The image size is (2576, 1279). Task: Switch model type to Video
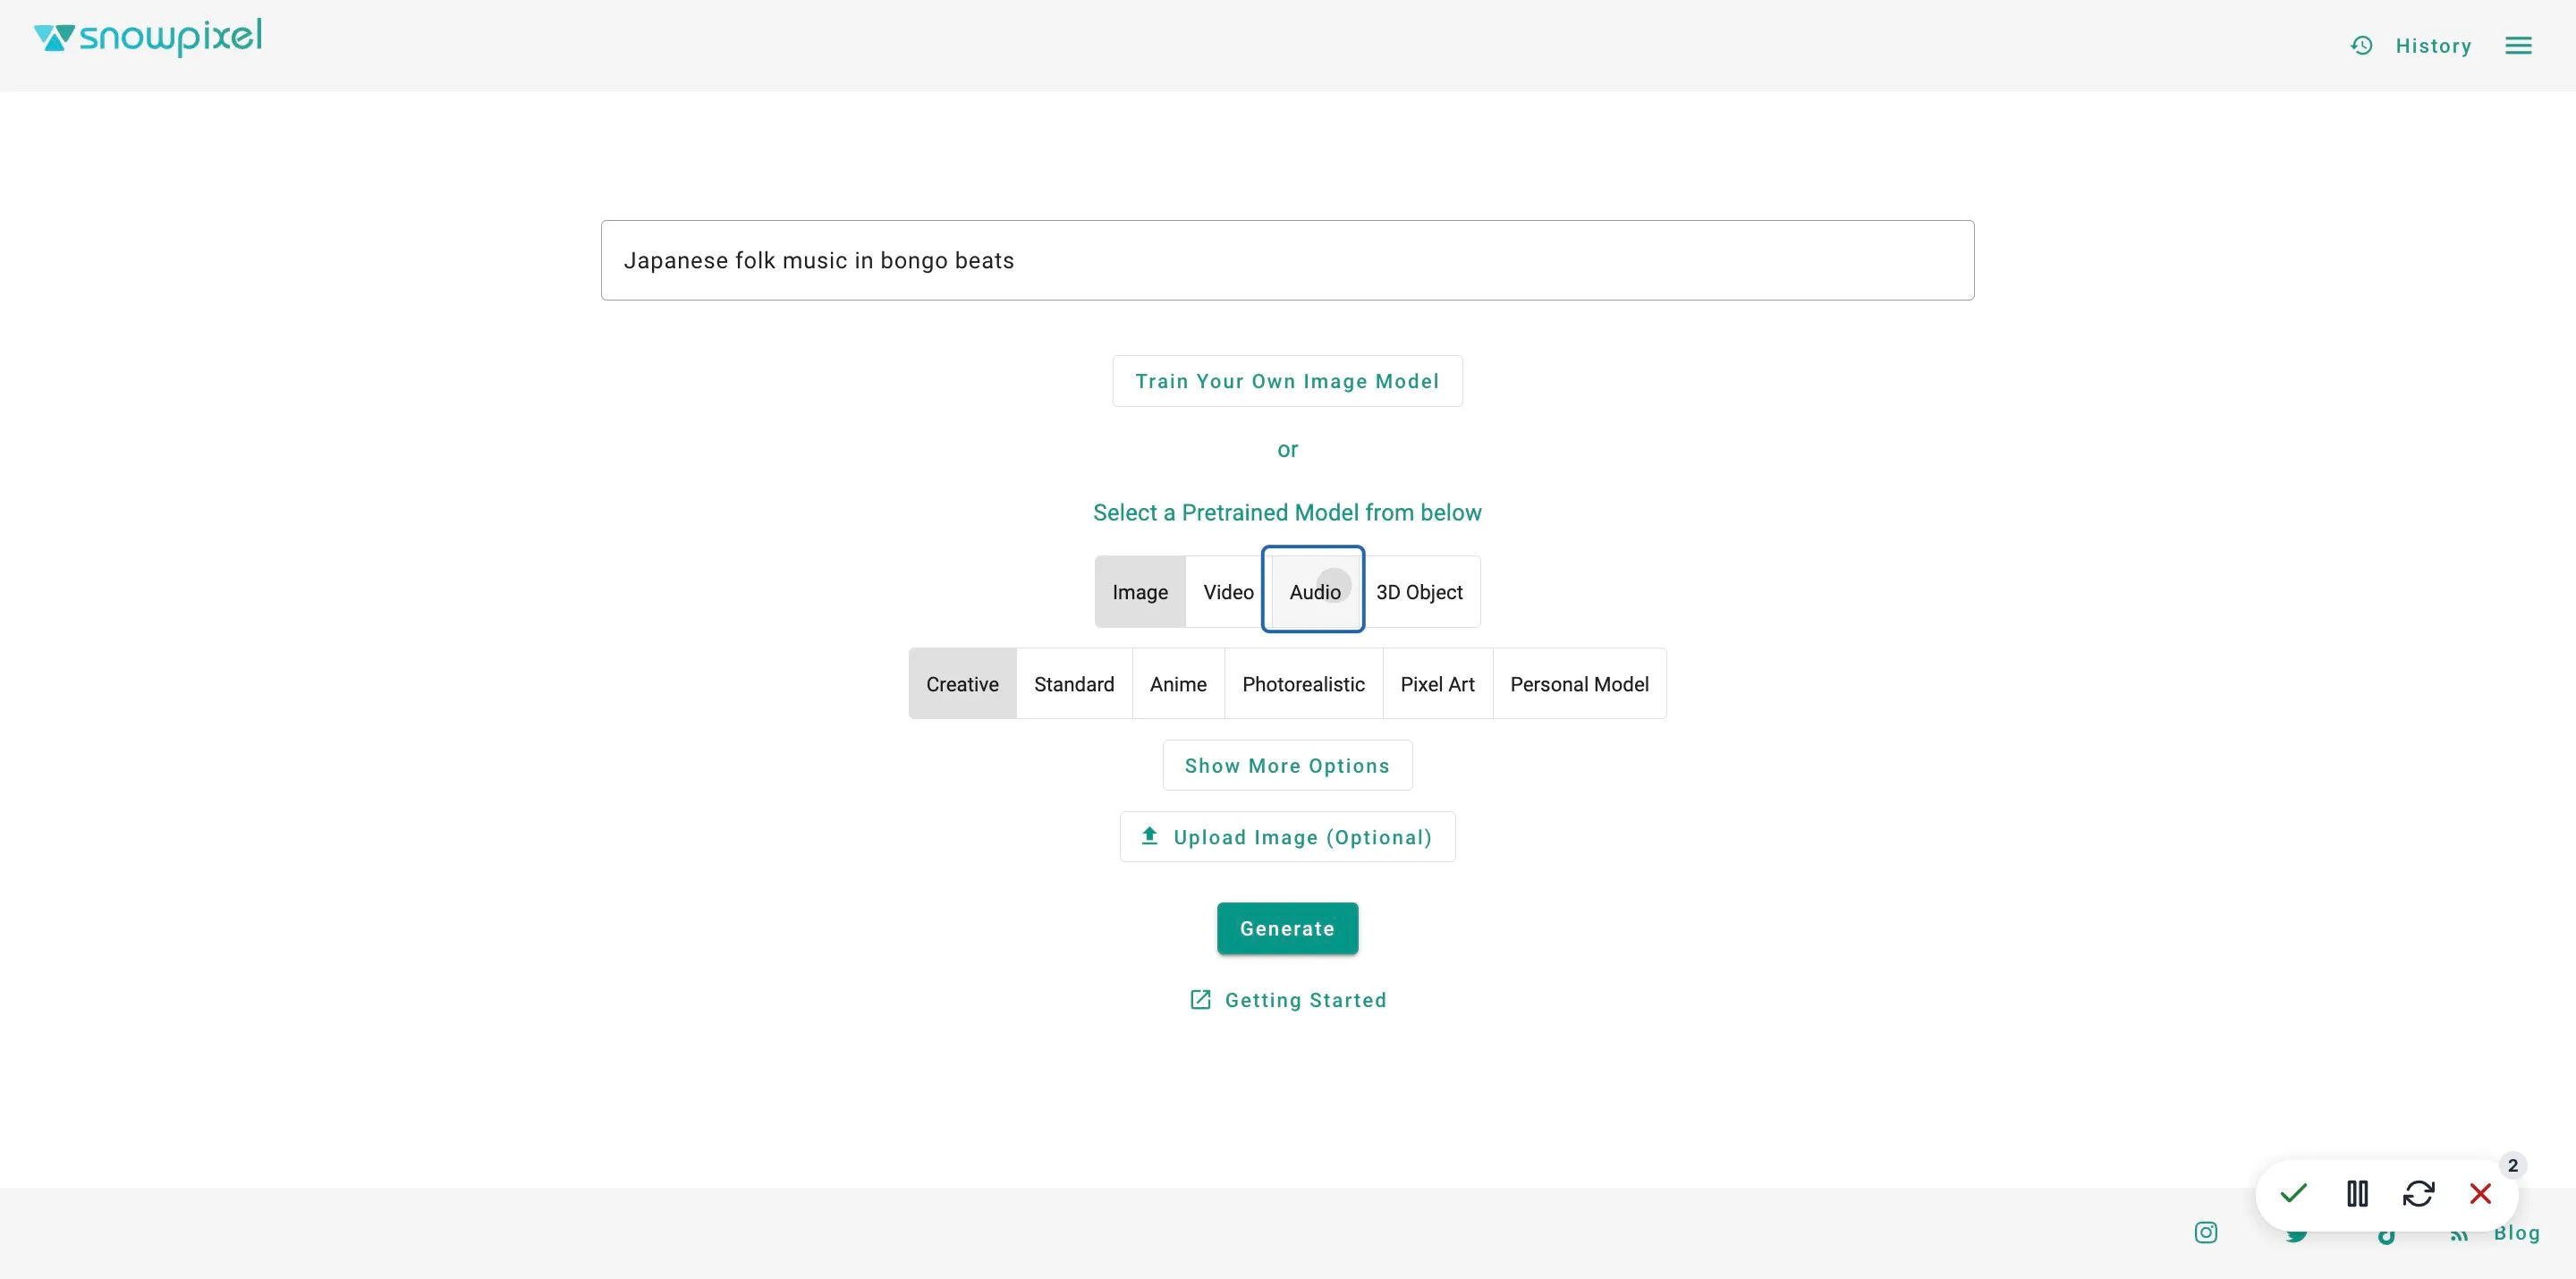1228,592
